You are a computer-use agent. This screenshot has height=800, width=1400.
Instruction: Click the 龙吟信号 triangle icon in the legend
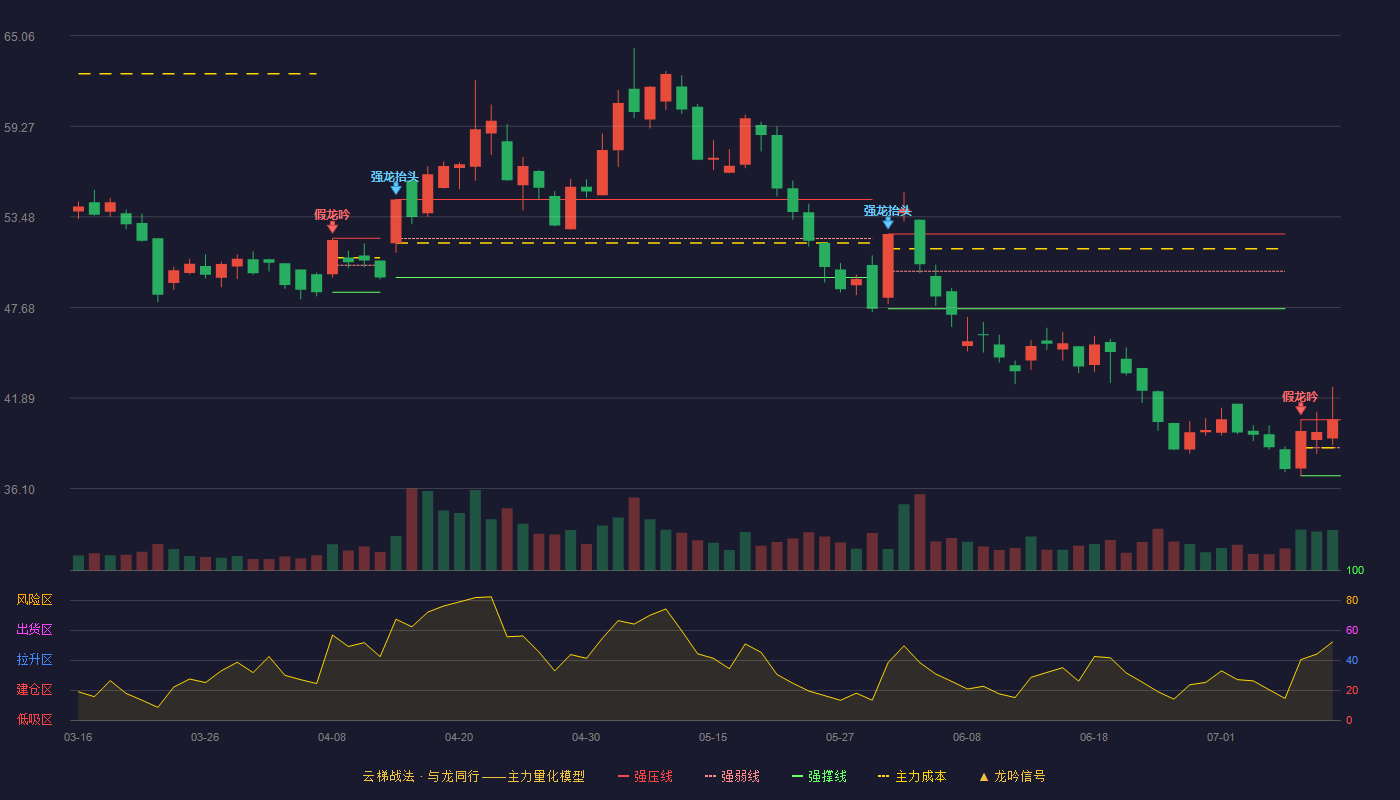[x=984, y=776]
